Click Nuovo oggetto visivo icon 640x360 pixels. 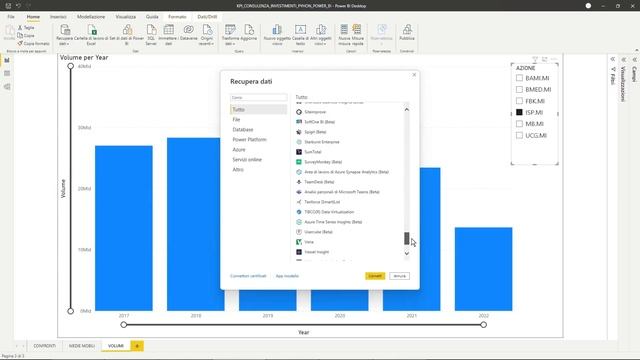point(277,30)
